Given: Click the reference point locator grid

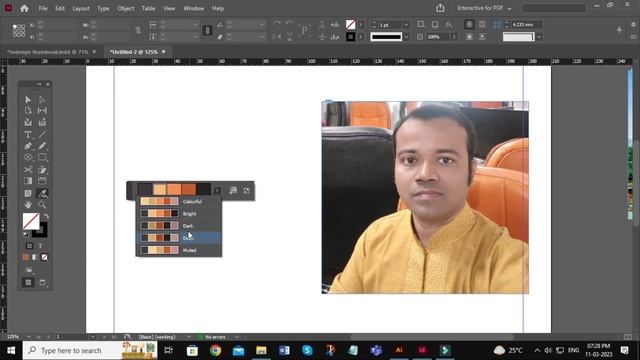Looking at the screenshot, I should (19, 31).
